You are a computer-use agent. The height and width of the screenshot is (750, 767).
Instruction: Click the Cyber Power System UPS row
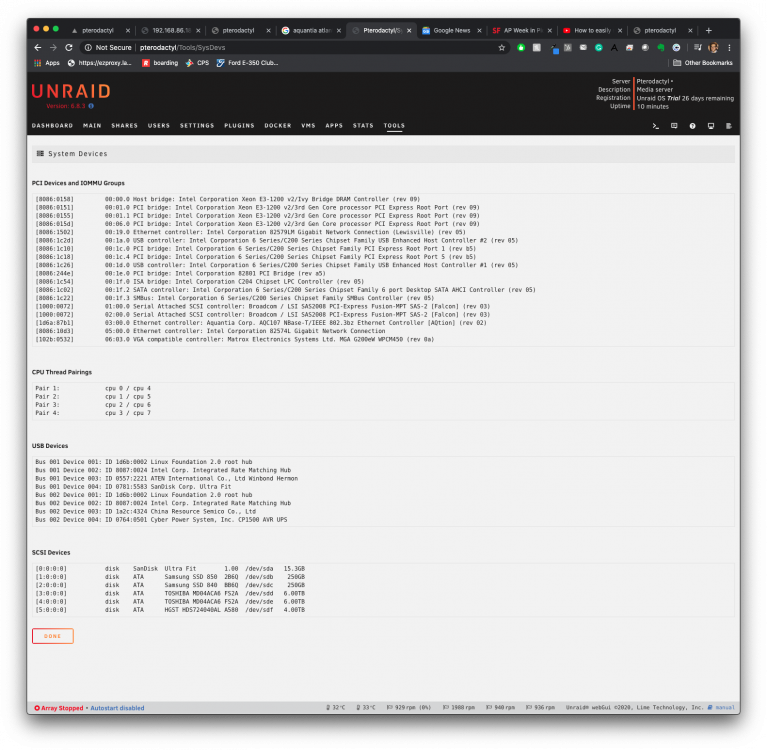click(x=161, y=520)
